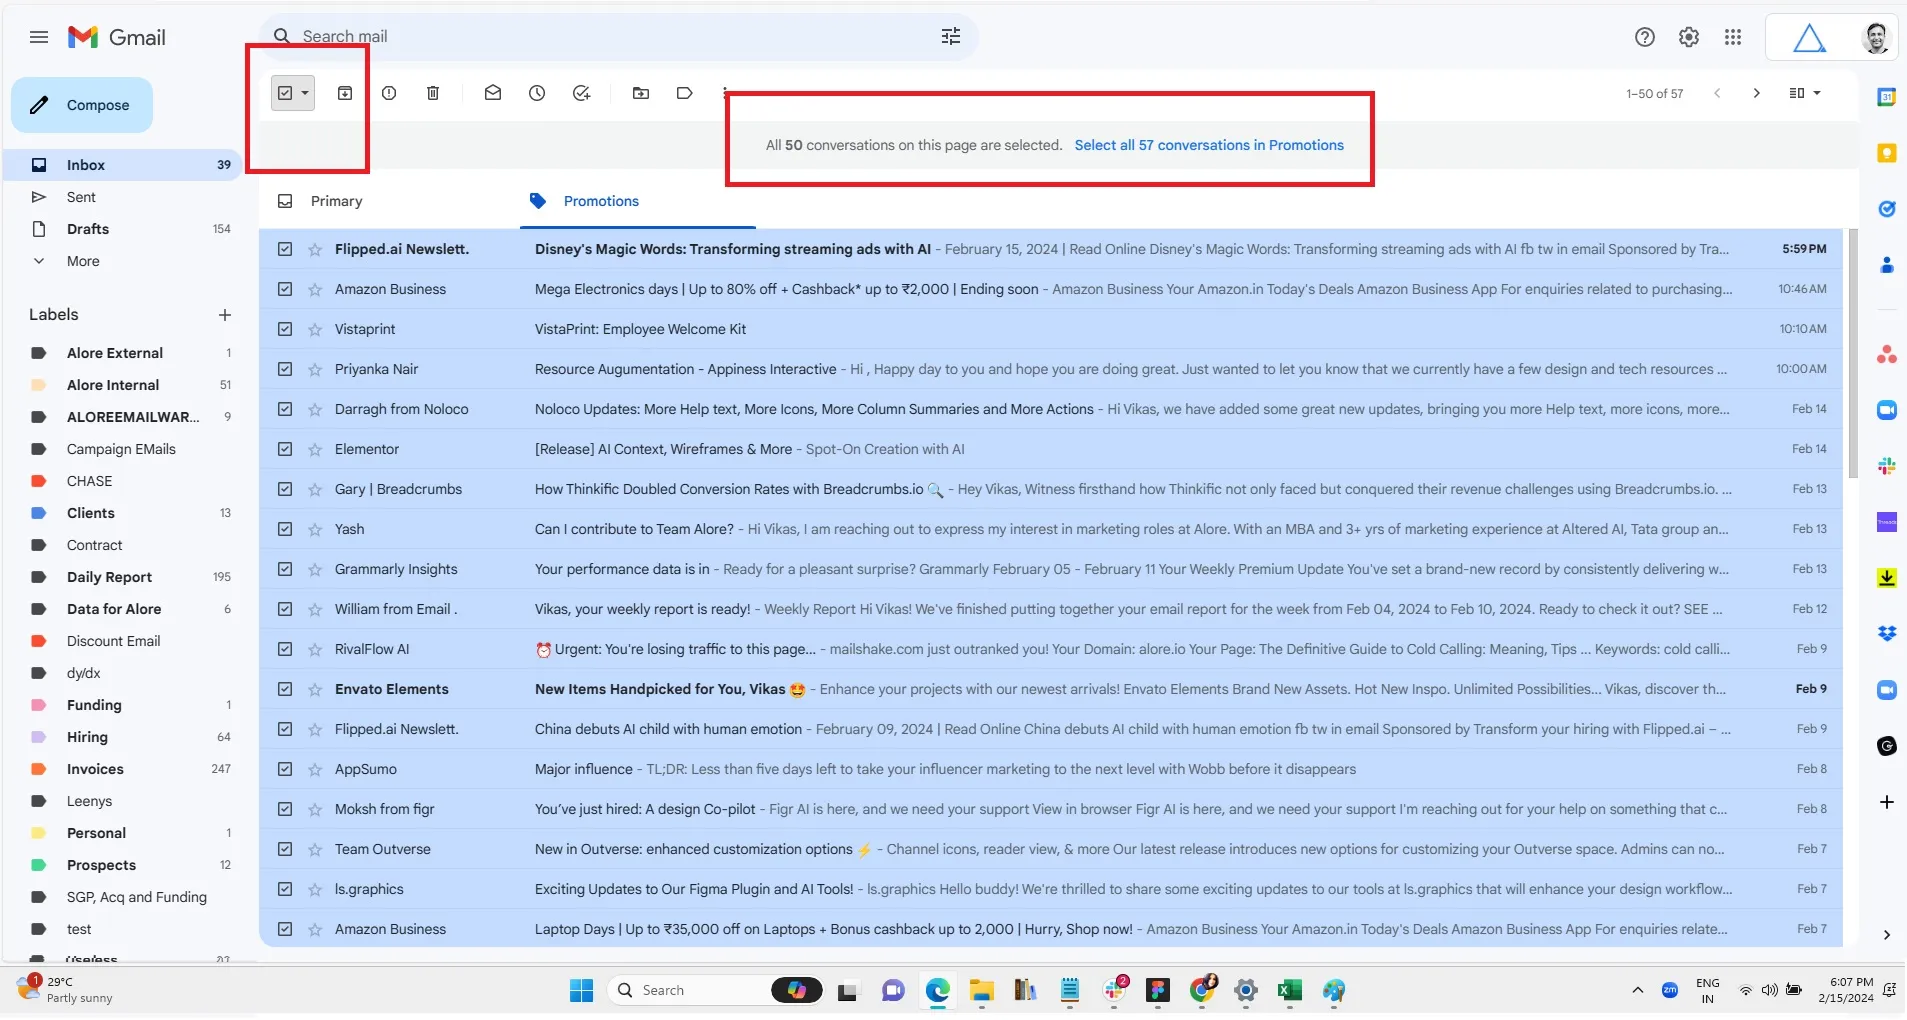Click the Compose button

click(82, 105)
